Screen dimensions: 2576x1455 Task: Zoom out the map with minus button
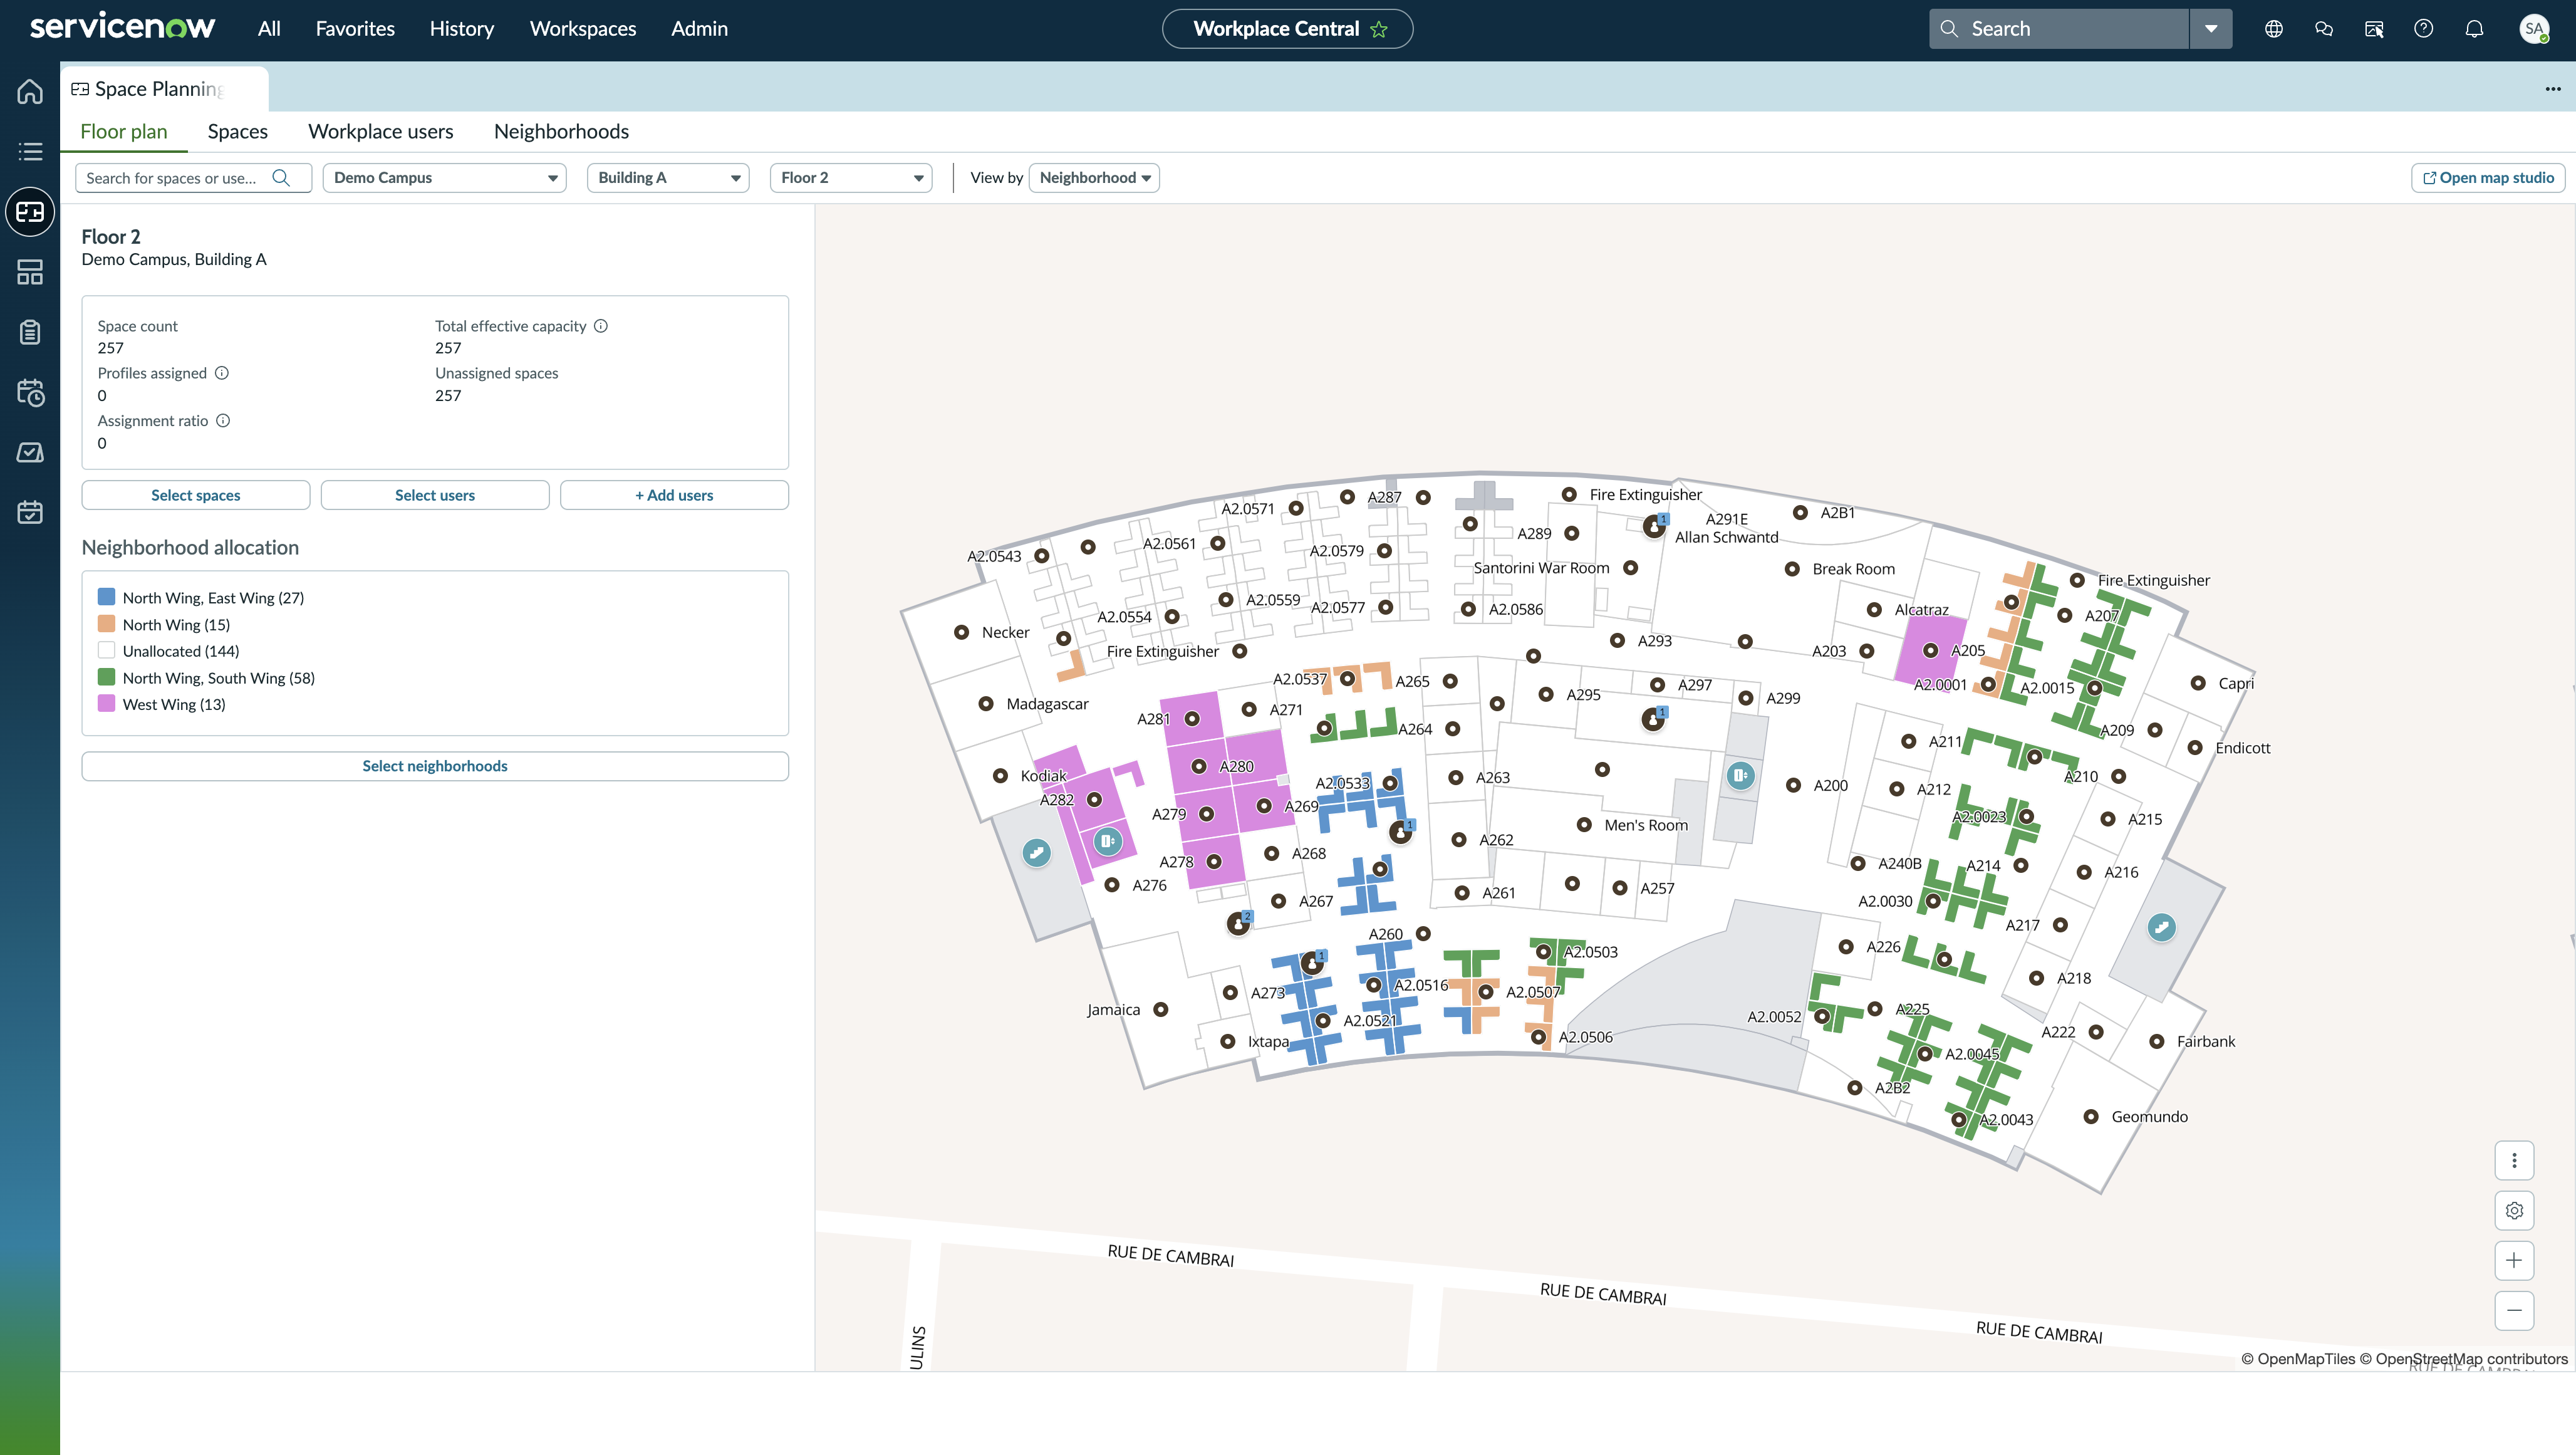2514,1311
